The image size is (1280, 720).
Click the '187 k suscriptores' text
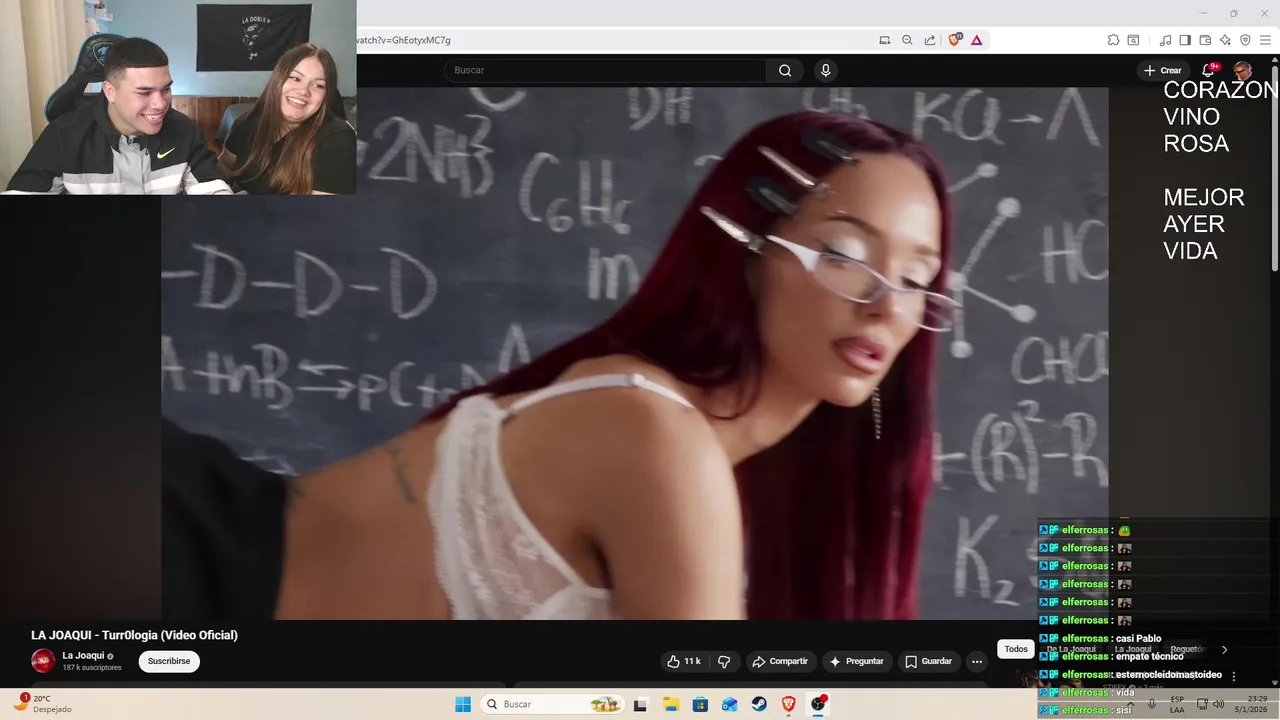tap(92, 667)
